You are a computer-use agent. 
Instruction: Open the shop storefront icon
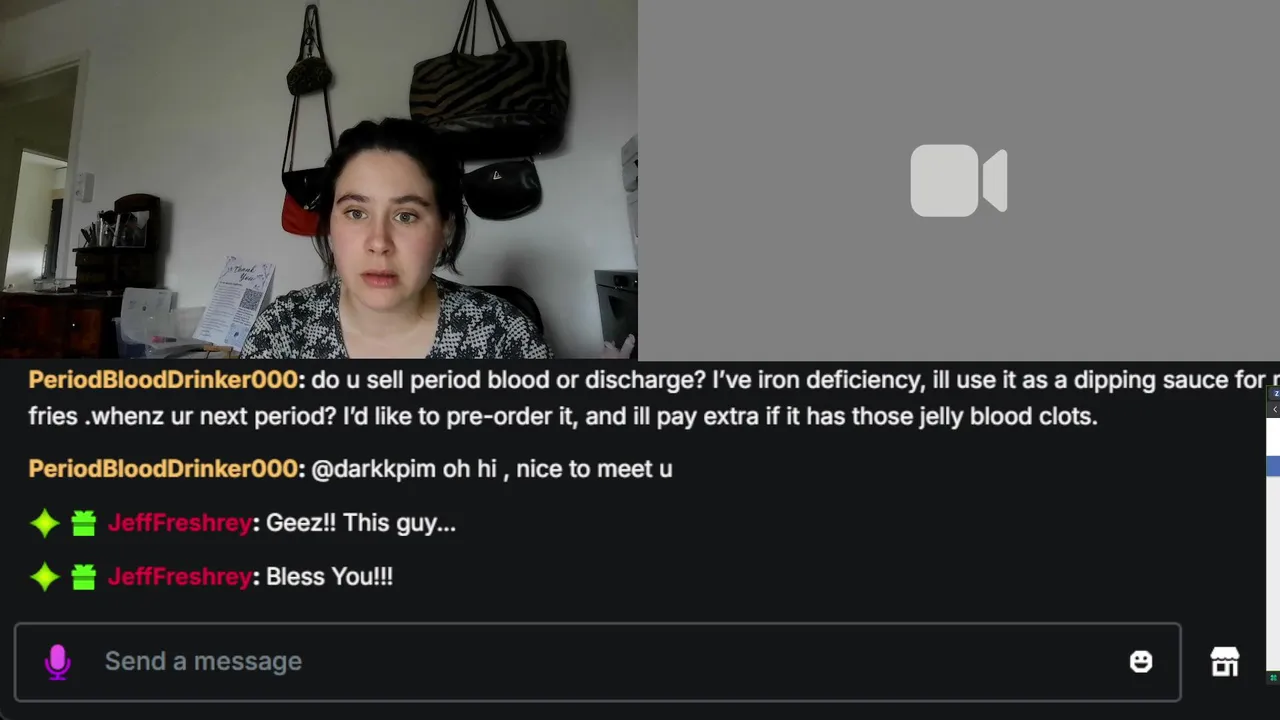click(x=1225, y=661)
